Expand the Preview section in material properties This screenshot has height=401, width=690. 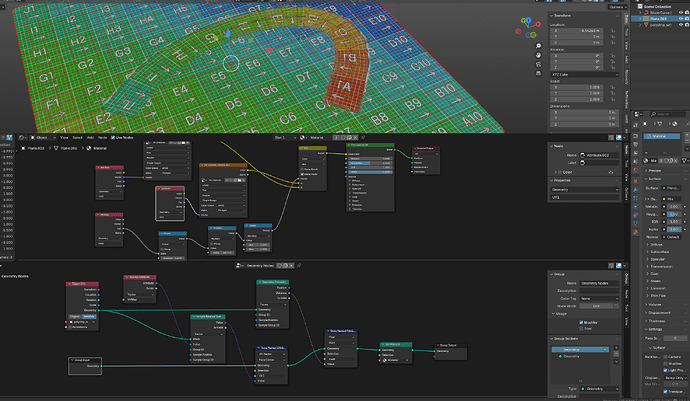646,170
